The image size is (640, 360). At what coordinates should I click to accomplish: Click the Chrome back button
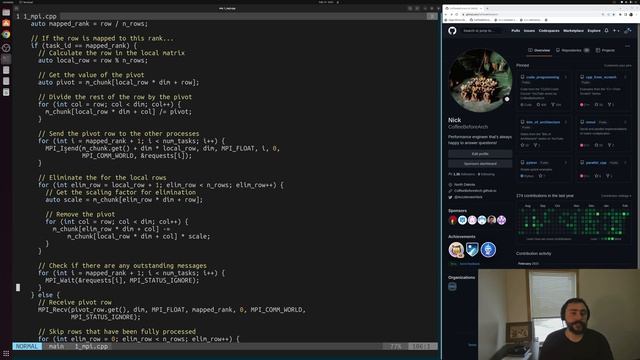[x=447, y=14]
